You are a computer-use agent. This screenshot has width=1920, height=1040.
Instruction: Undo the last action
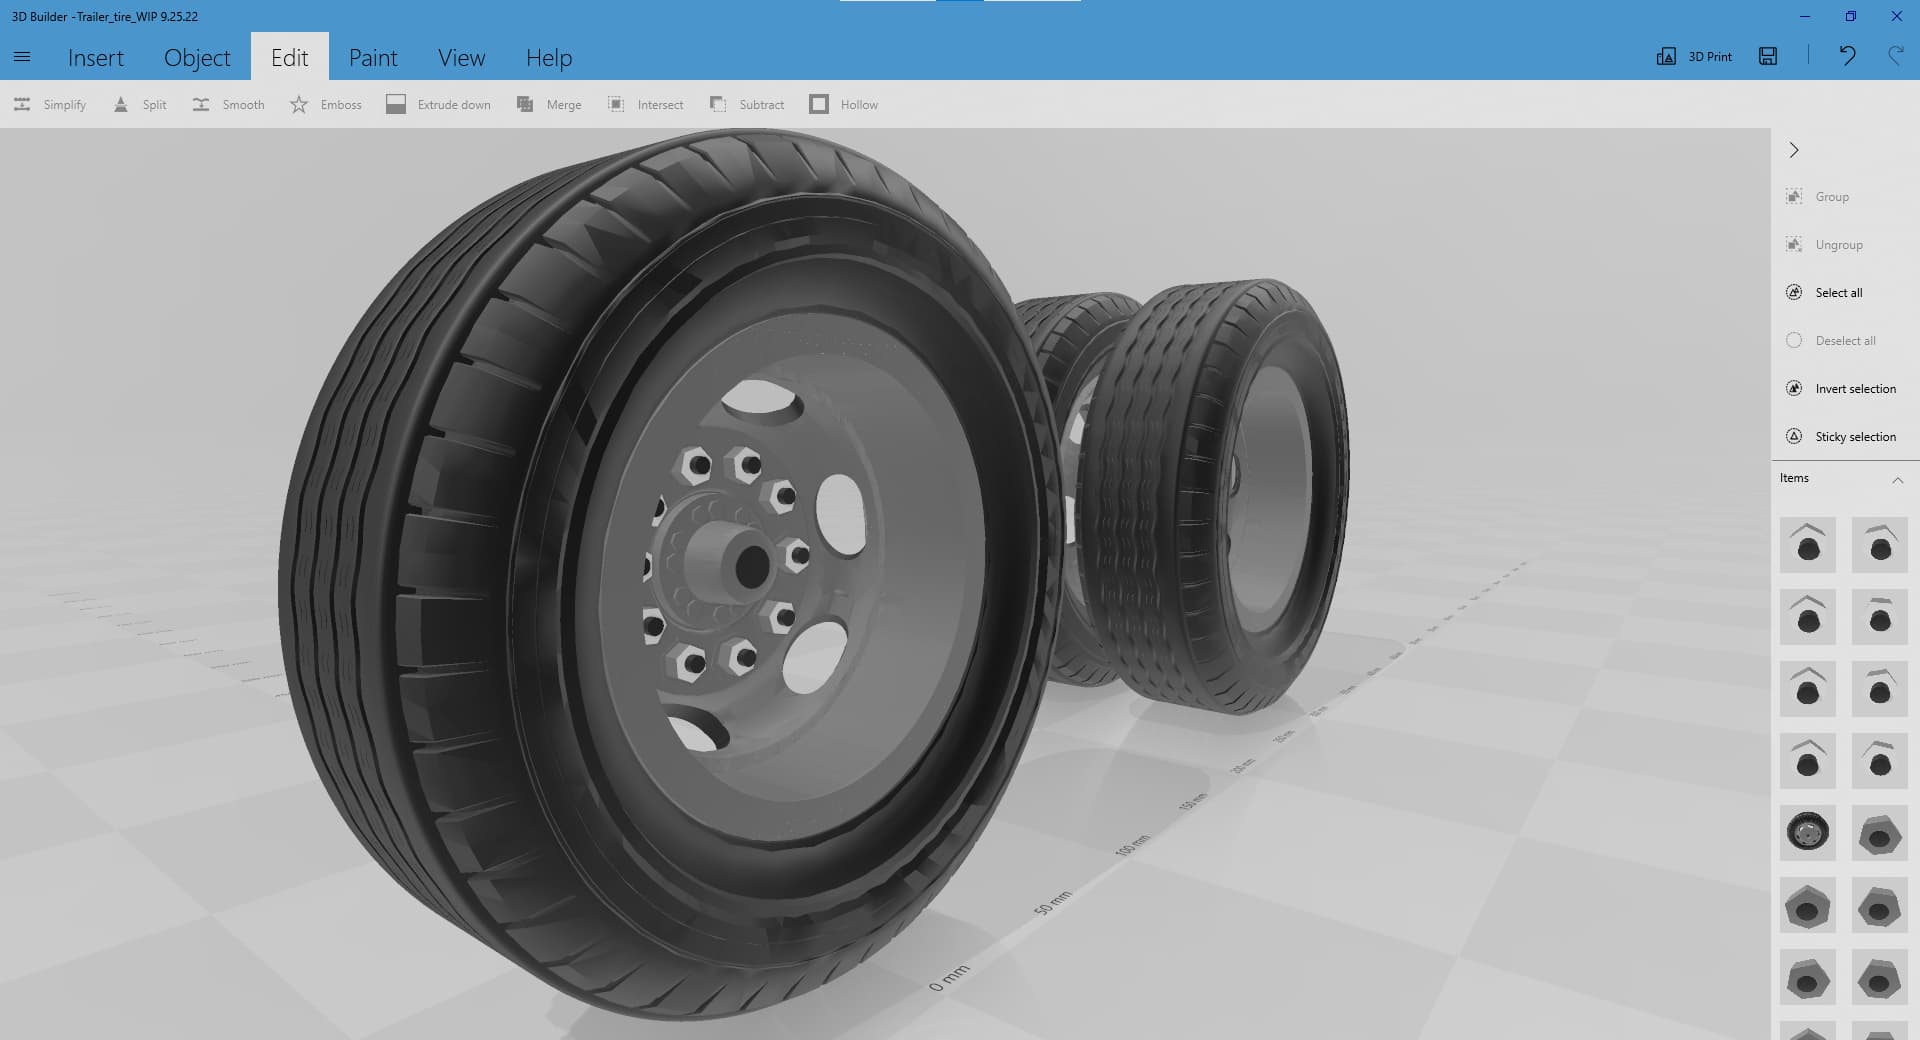coord(1847,56)
